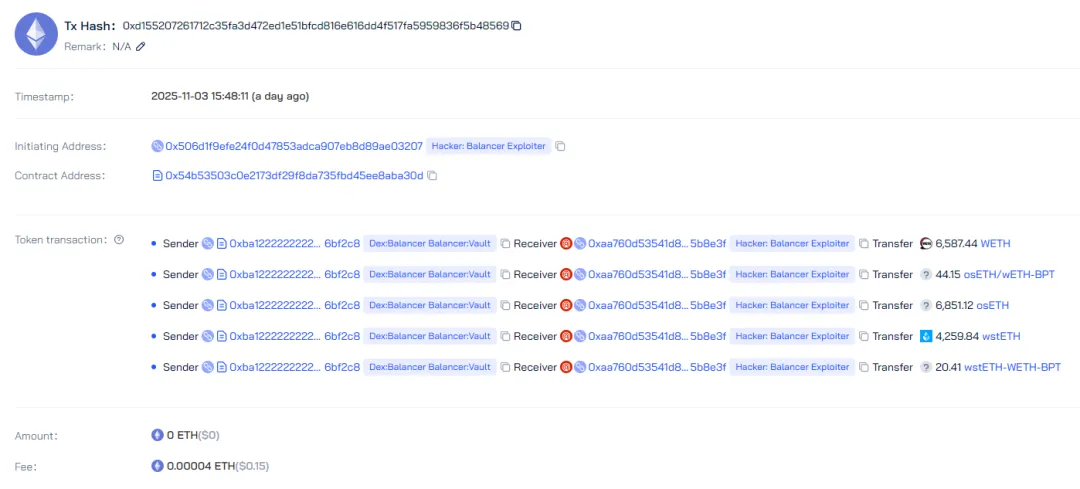
Task: Open the wstETH-WETH-BPT token link
Action: point(1012,367)
